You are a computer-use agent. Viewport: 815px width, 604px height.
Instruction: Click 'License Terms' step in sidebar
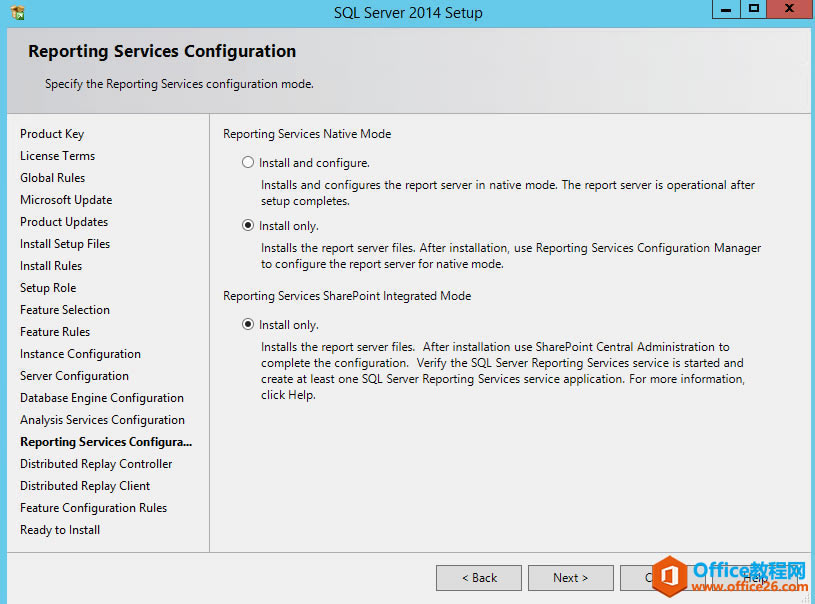coord(58,156)
